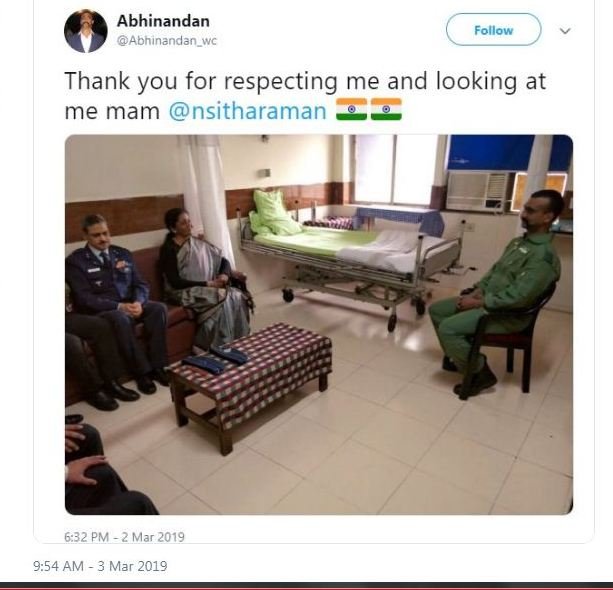Click the checkered table in the photo
The image size is (613, 590).
point(251,383)
